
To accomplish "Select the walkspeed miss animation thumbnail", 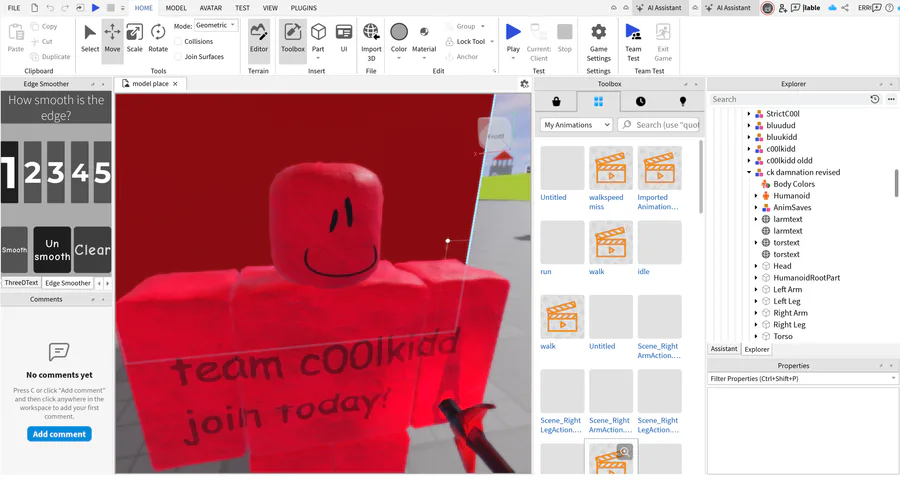I will click(611, 168).
